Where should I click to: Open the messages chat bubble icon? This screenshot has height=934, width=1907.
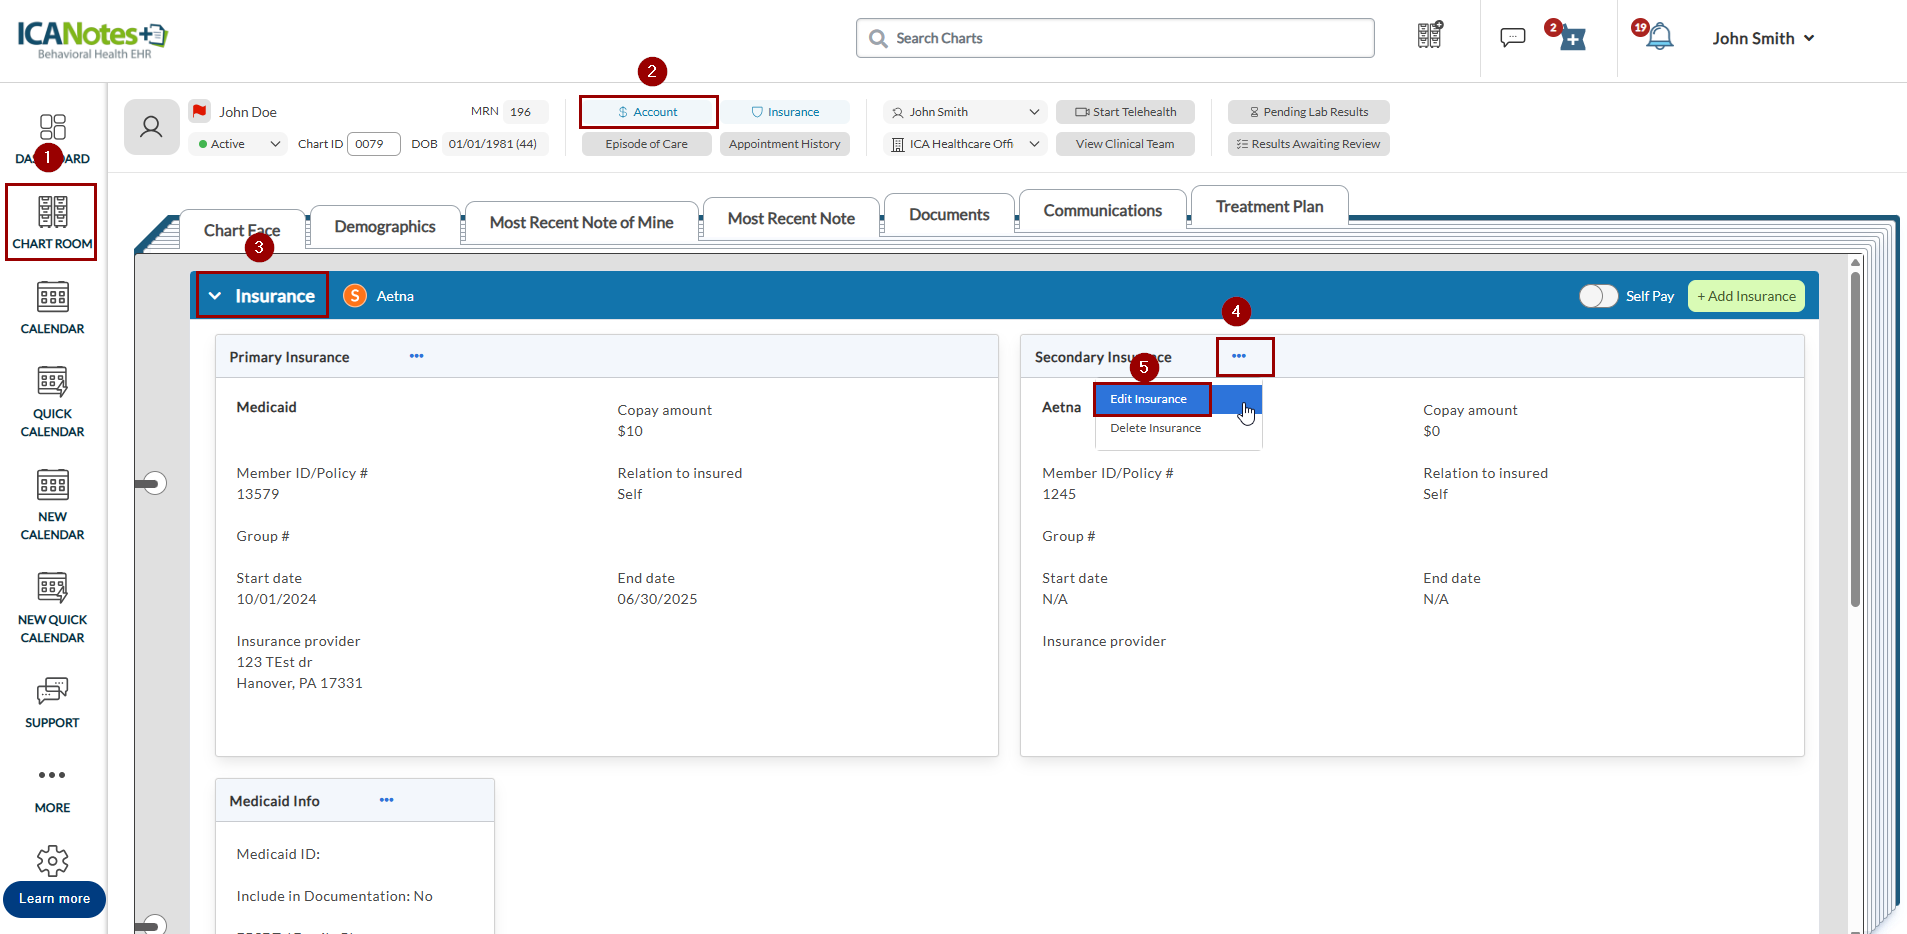coord(1512,38)
